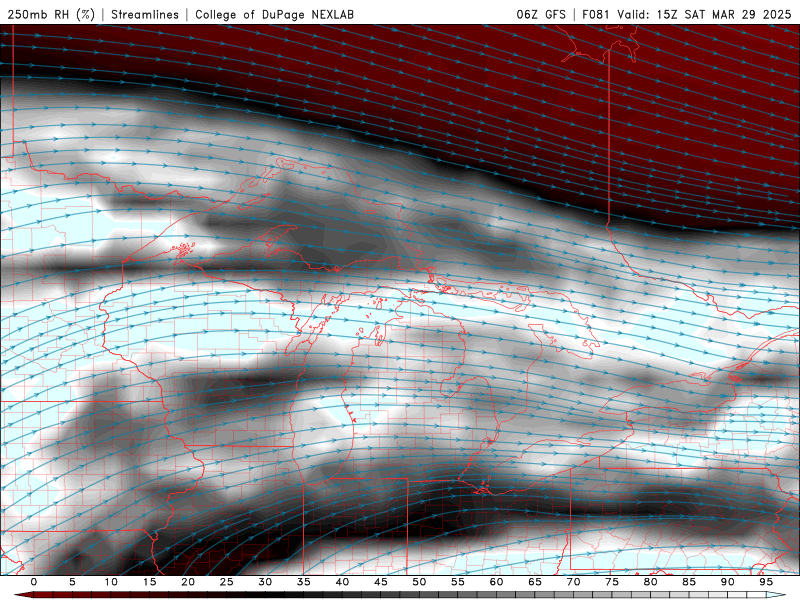Click the colorbar scale label "20"

[188, 582]
